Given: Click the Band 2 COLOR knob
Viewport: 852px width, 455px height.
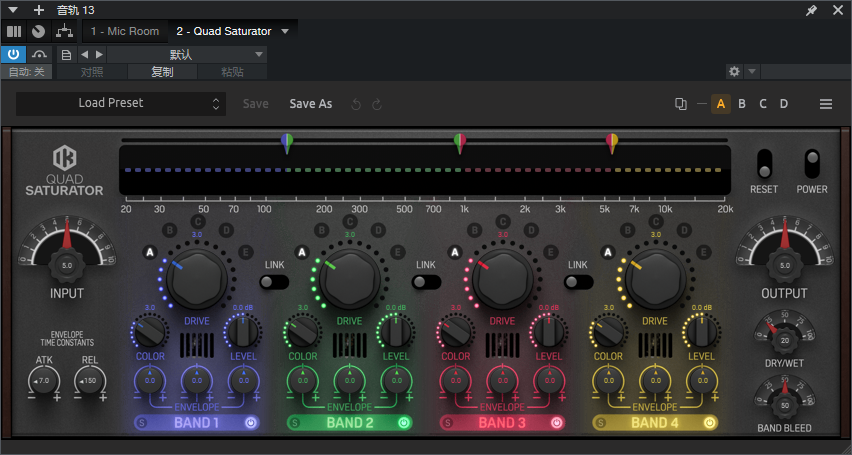Looking at the screenshot, I should (303, 332).
